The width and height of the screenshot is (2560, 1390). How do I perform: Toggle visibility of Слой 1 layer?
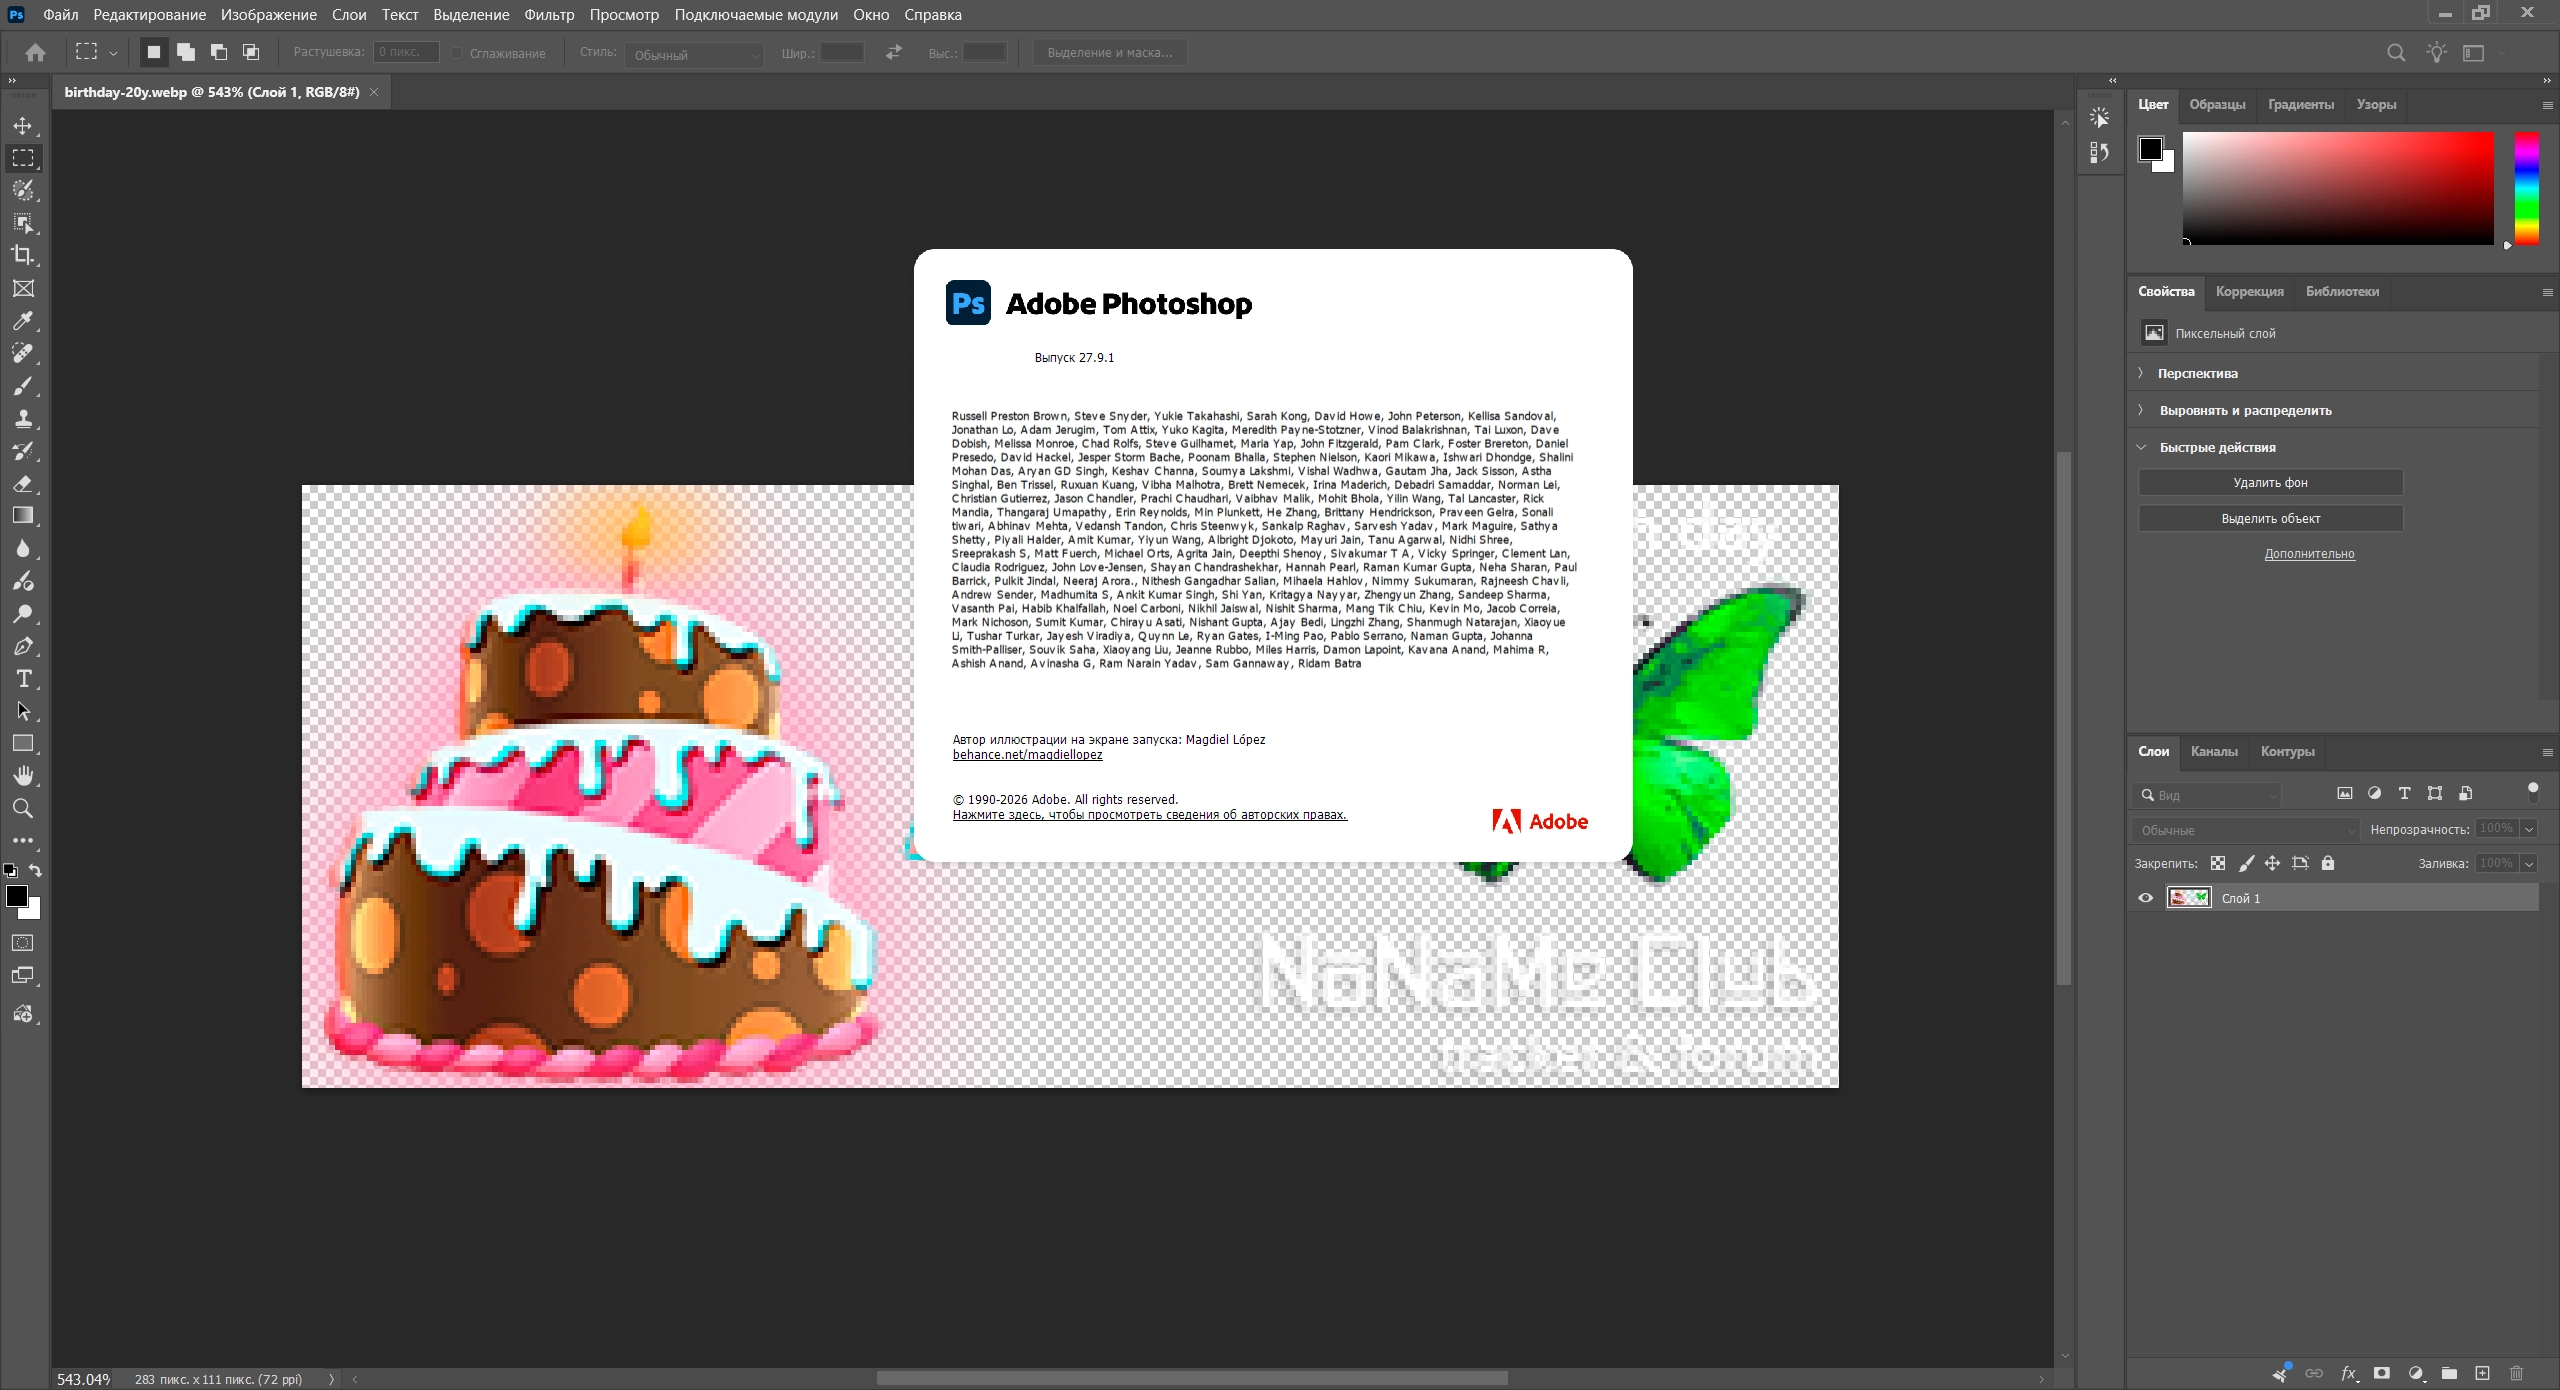tap(2146, 898)
